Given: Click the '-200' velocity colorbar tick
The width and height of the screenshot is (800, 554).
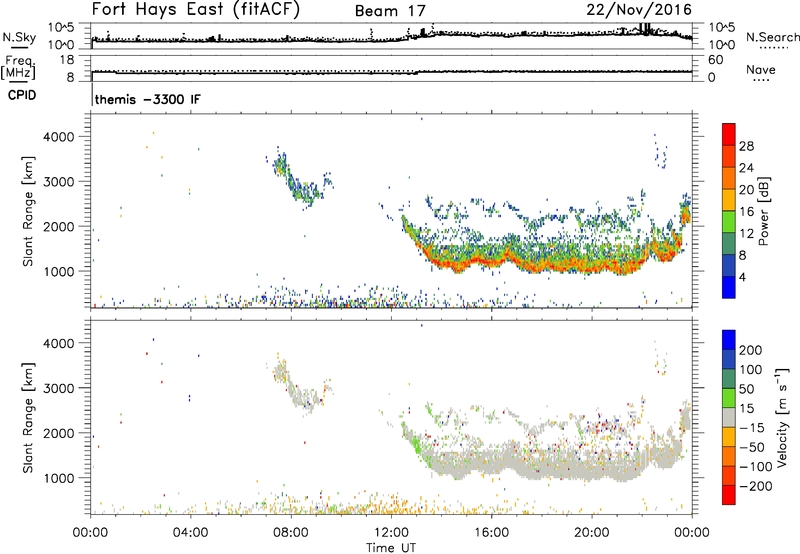Looking at the screenshot, I should (756, 486).
